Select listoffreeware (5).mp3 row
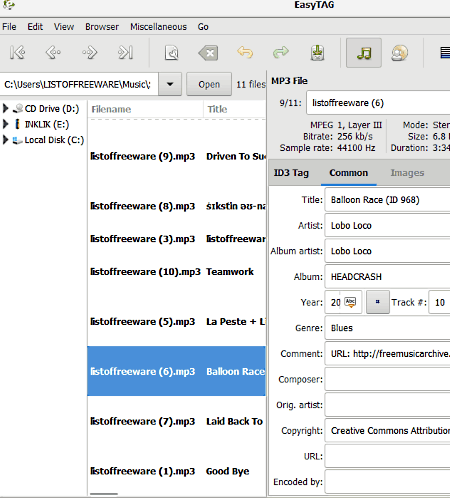The width and height of the screenshot is (450, 498). [x=177, y=322]
